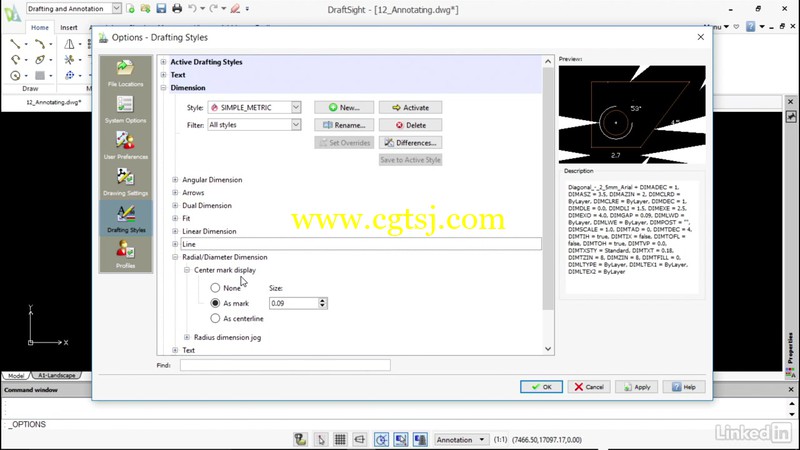Click the Activate style button
The image size is (800, 450).
point(410,108)
